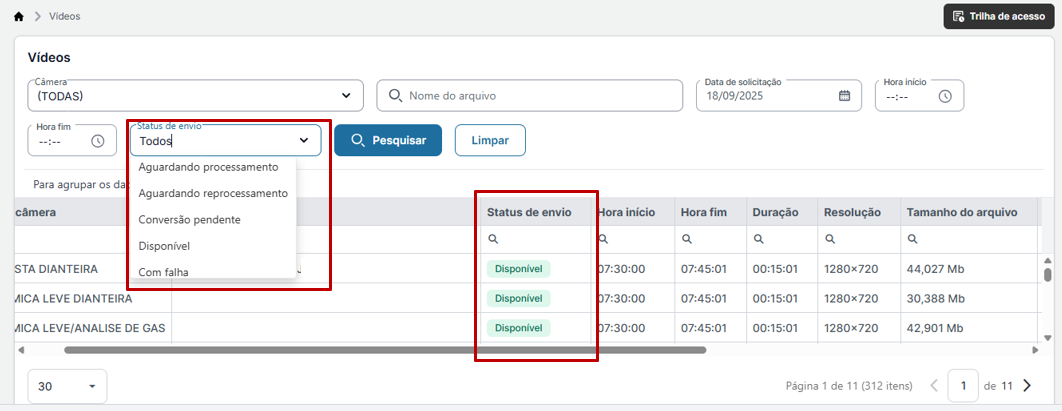Go to the next page arrow

(1027, 386)
